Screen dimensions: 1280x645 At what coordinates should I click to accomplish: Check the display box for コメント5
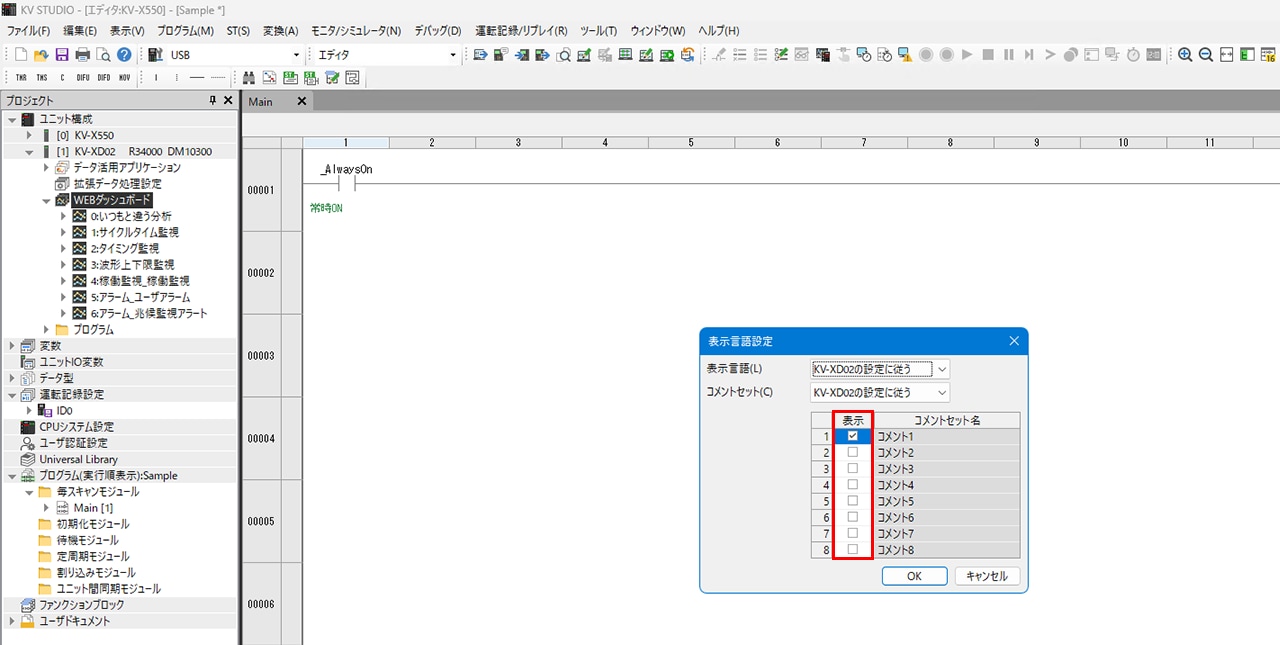tap(852, 501)
